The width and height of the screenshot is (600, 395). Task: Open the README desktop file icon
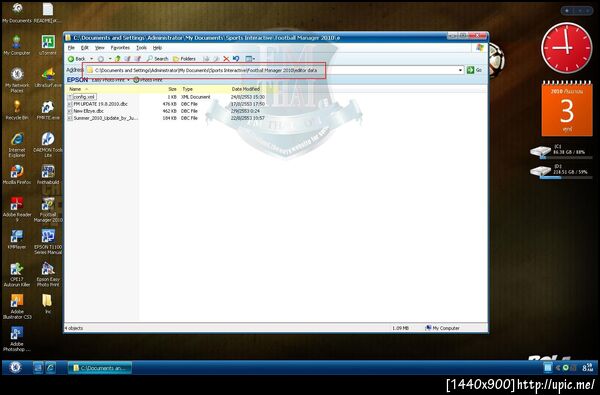pyautogui.click(x=48, y=12)
